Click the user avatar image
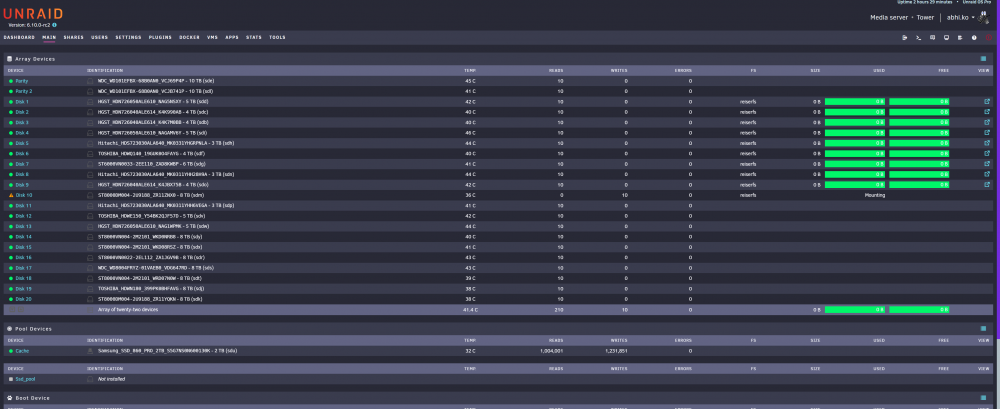The height and width of the screenshot is (409, 1000). click(x=983, y=18)
